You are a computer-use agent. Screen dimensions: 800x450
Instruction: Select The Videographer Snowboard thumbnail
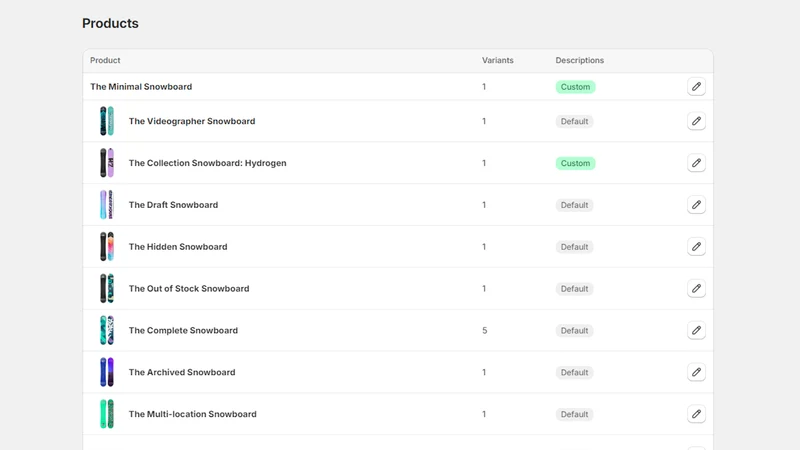[107, 121]
